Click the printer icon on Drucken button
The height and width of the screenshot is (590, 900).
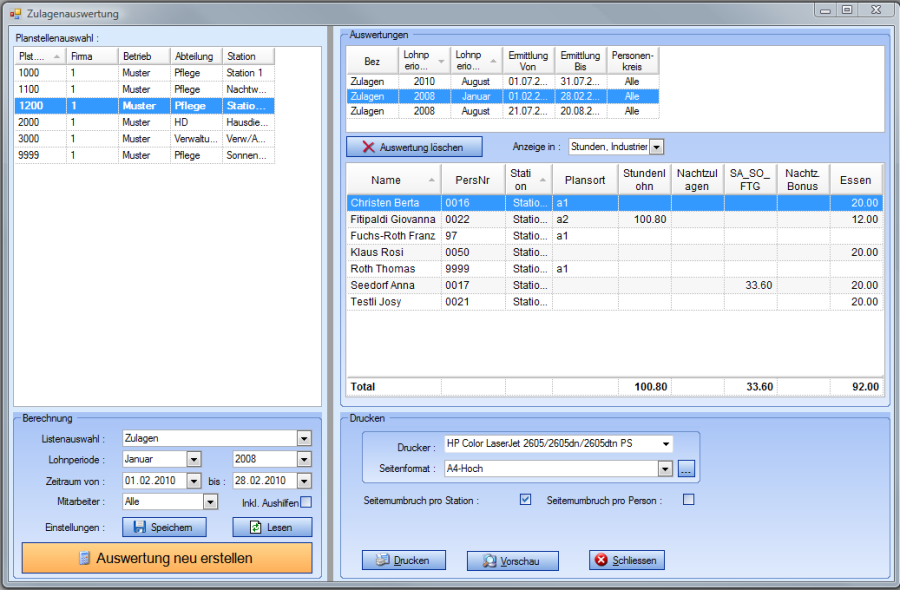[381, 561]
